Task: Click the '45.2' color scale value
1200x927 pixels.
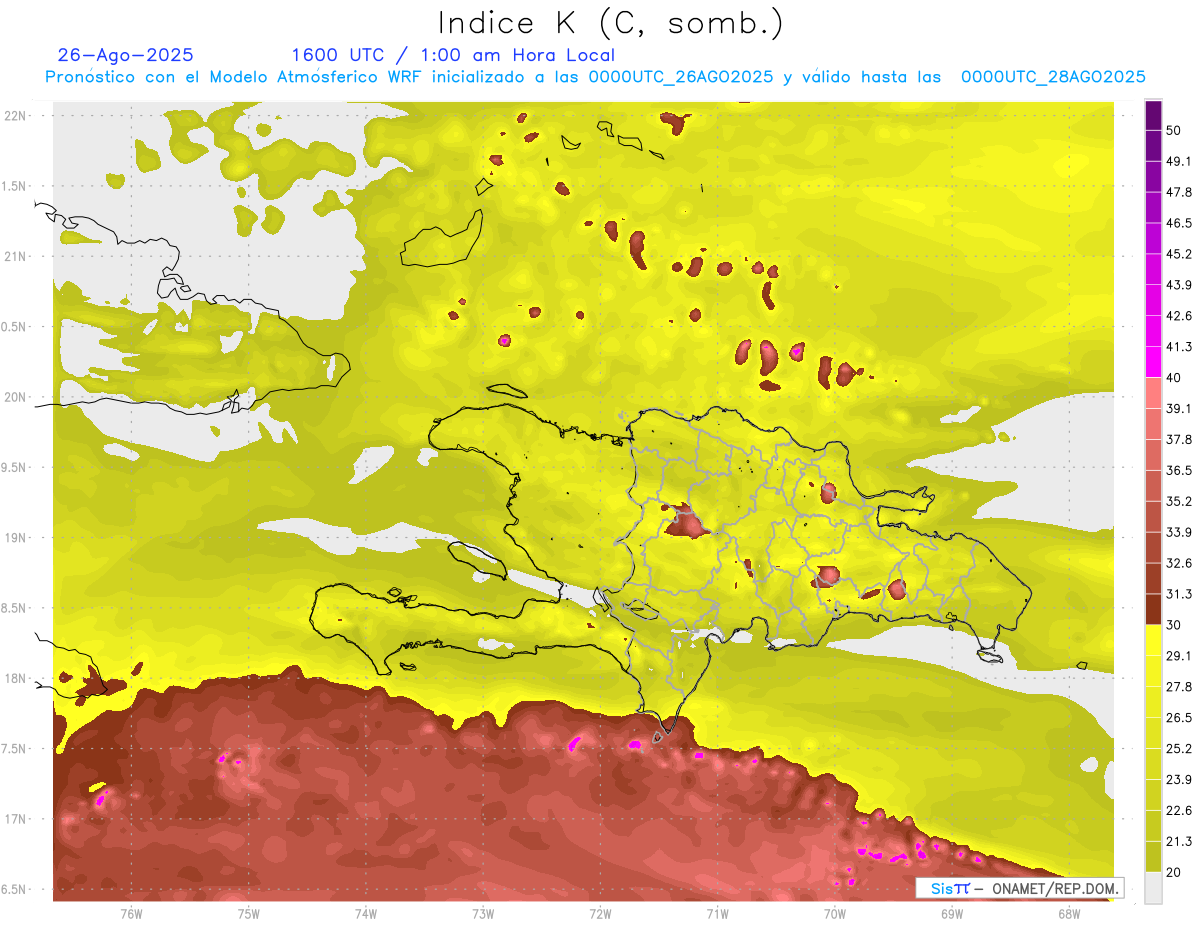Action: coord(1178,255)
